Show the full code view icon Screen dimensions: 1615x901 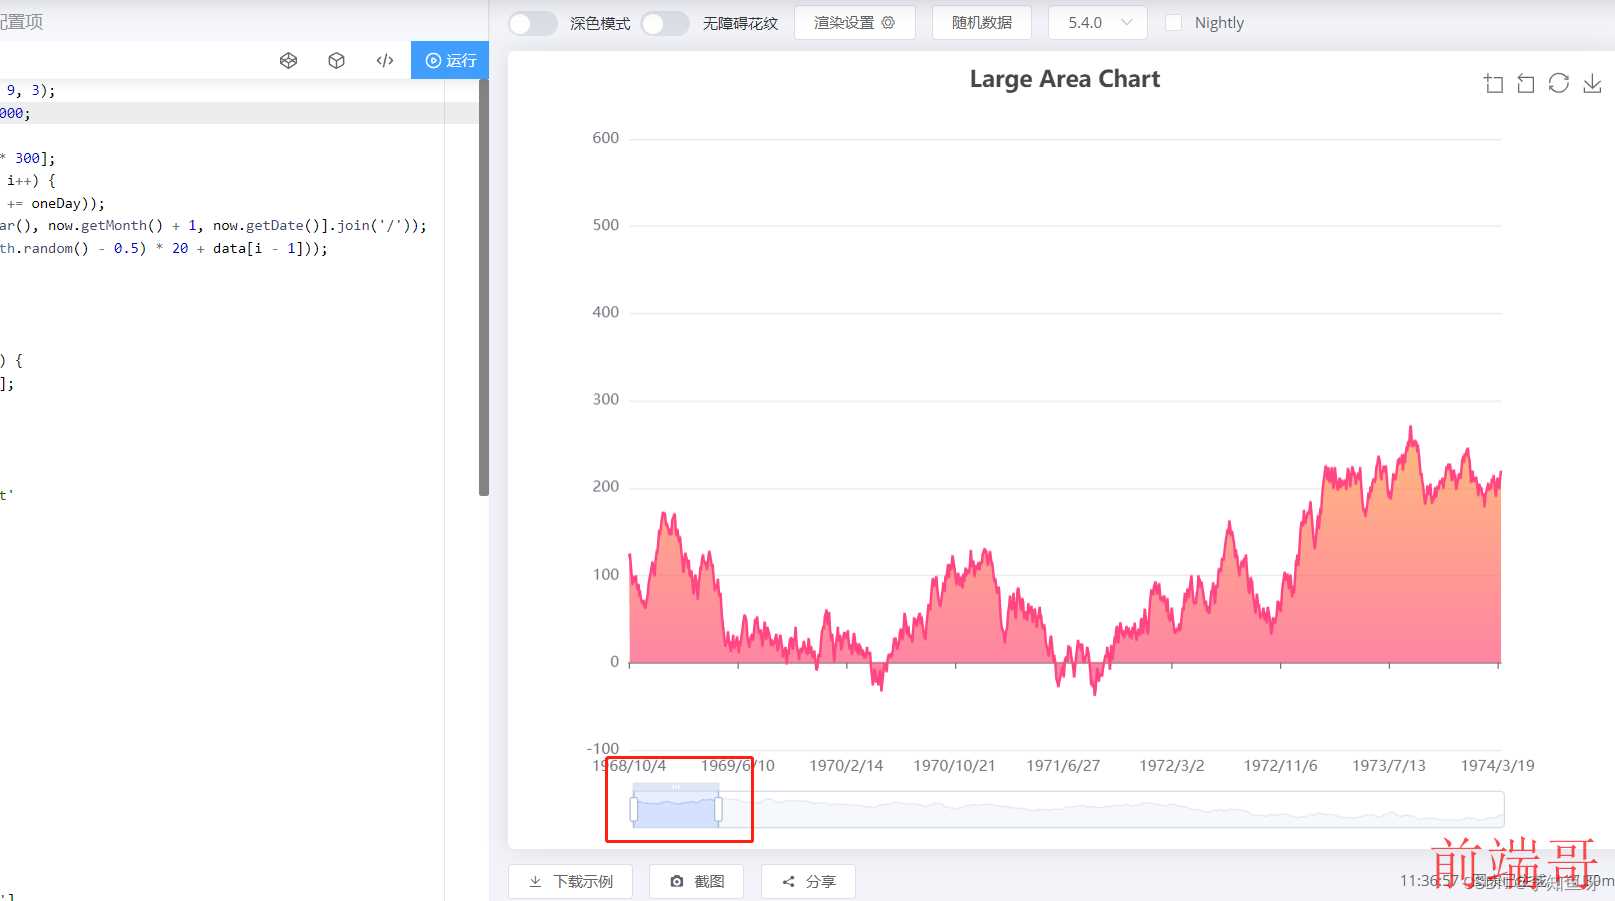385,60
